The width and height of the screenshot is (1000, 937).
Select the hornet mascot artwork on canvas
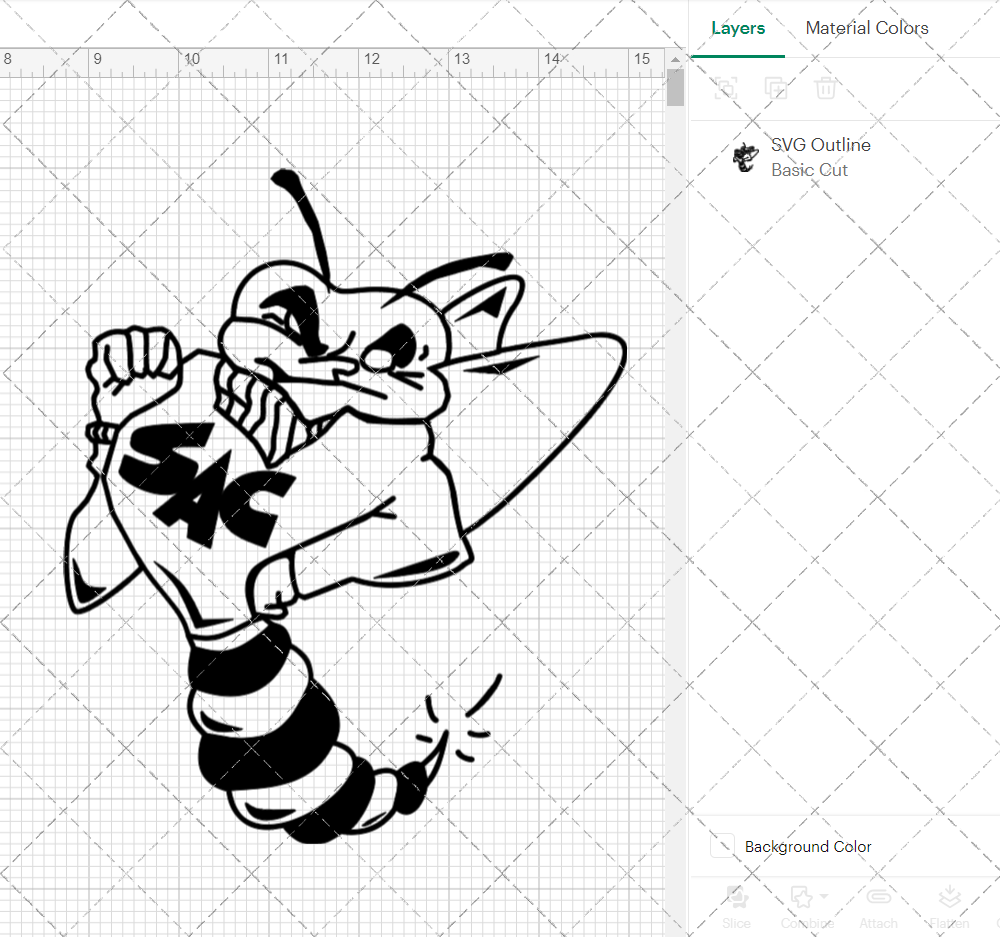tap(345, 506)
